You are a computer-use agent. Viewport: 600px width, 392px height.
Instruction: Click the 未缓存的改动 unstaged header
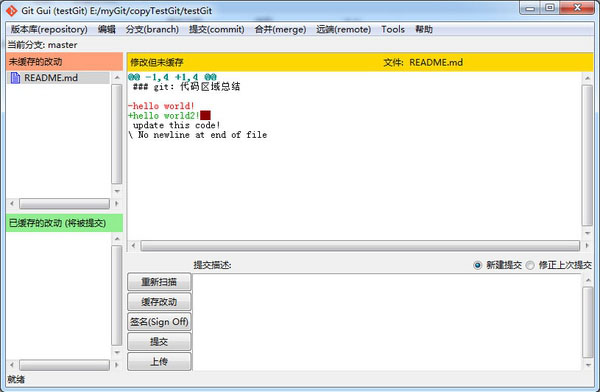(x=64, y=62)
